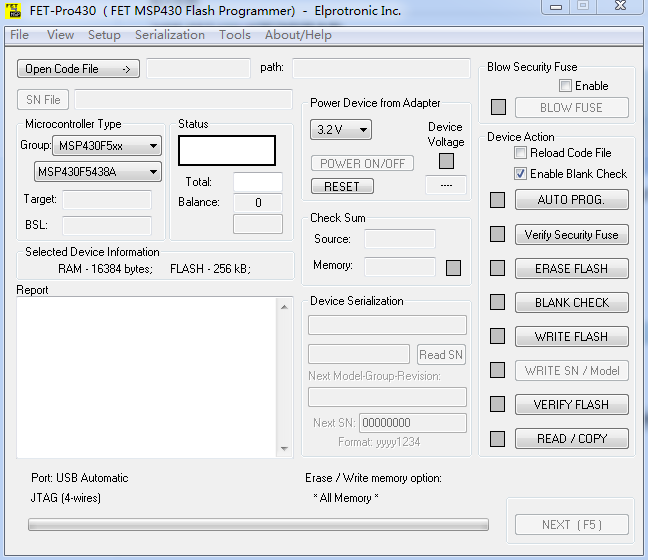
Task: Click Report scrollbar up arrow
Action: 284,307
